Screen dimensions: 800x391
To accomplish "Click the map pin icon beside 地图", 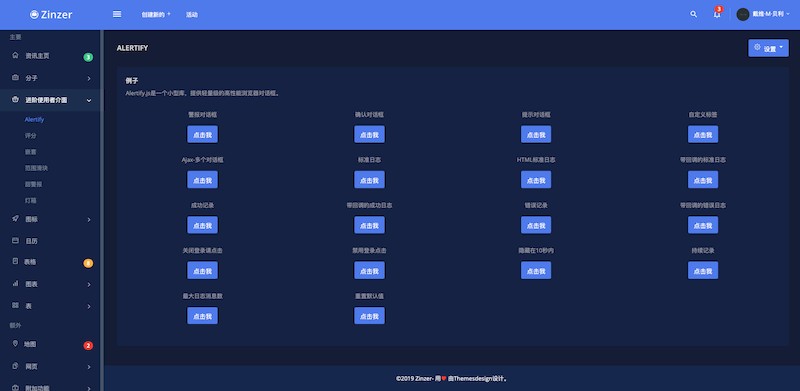I will coord(15,344).
